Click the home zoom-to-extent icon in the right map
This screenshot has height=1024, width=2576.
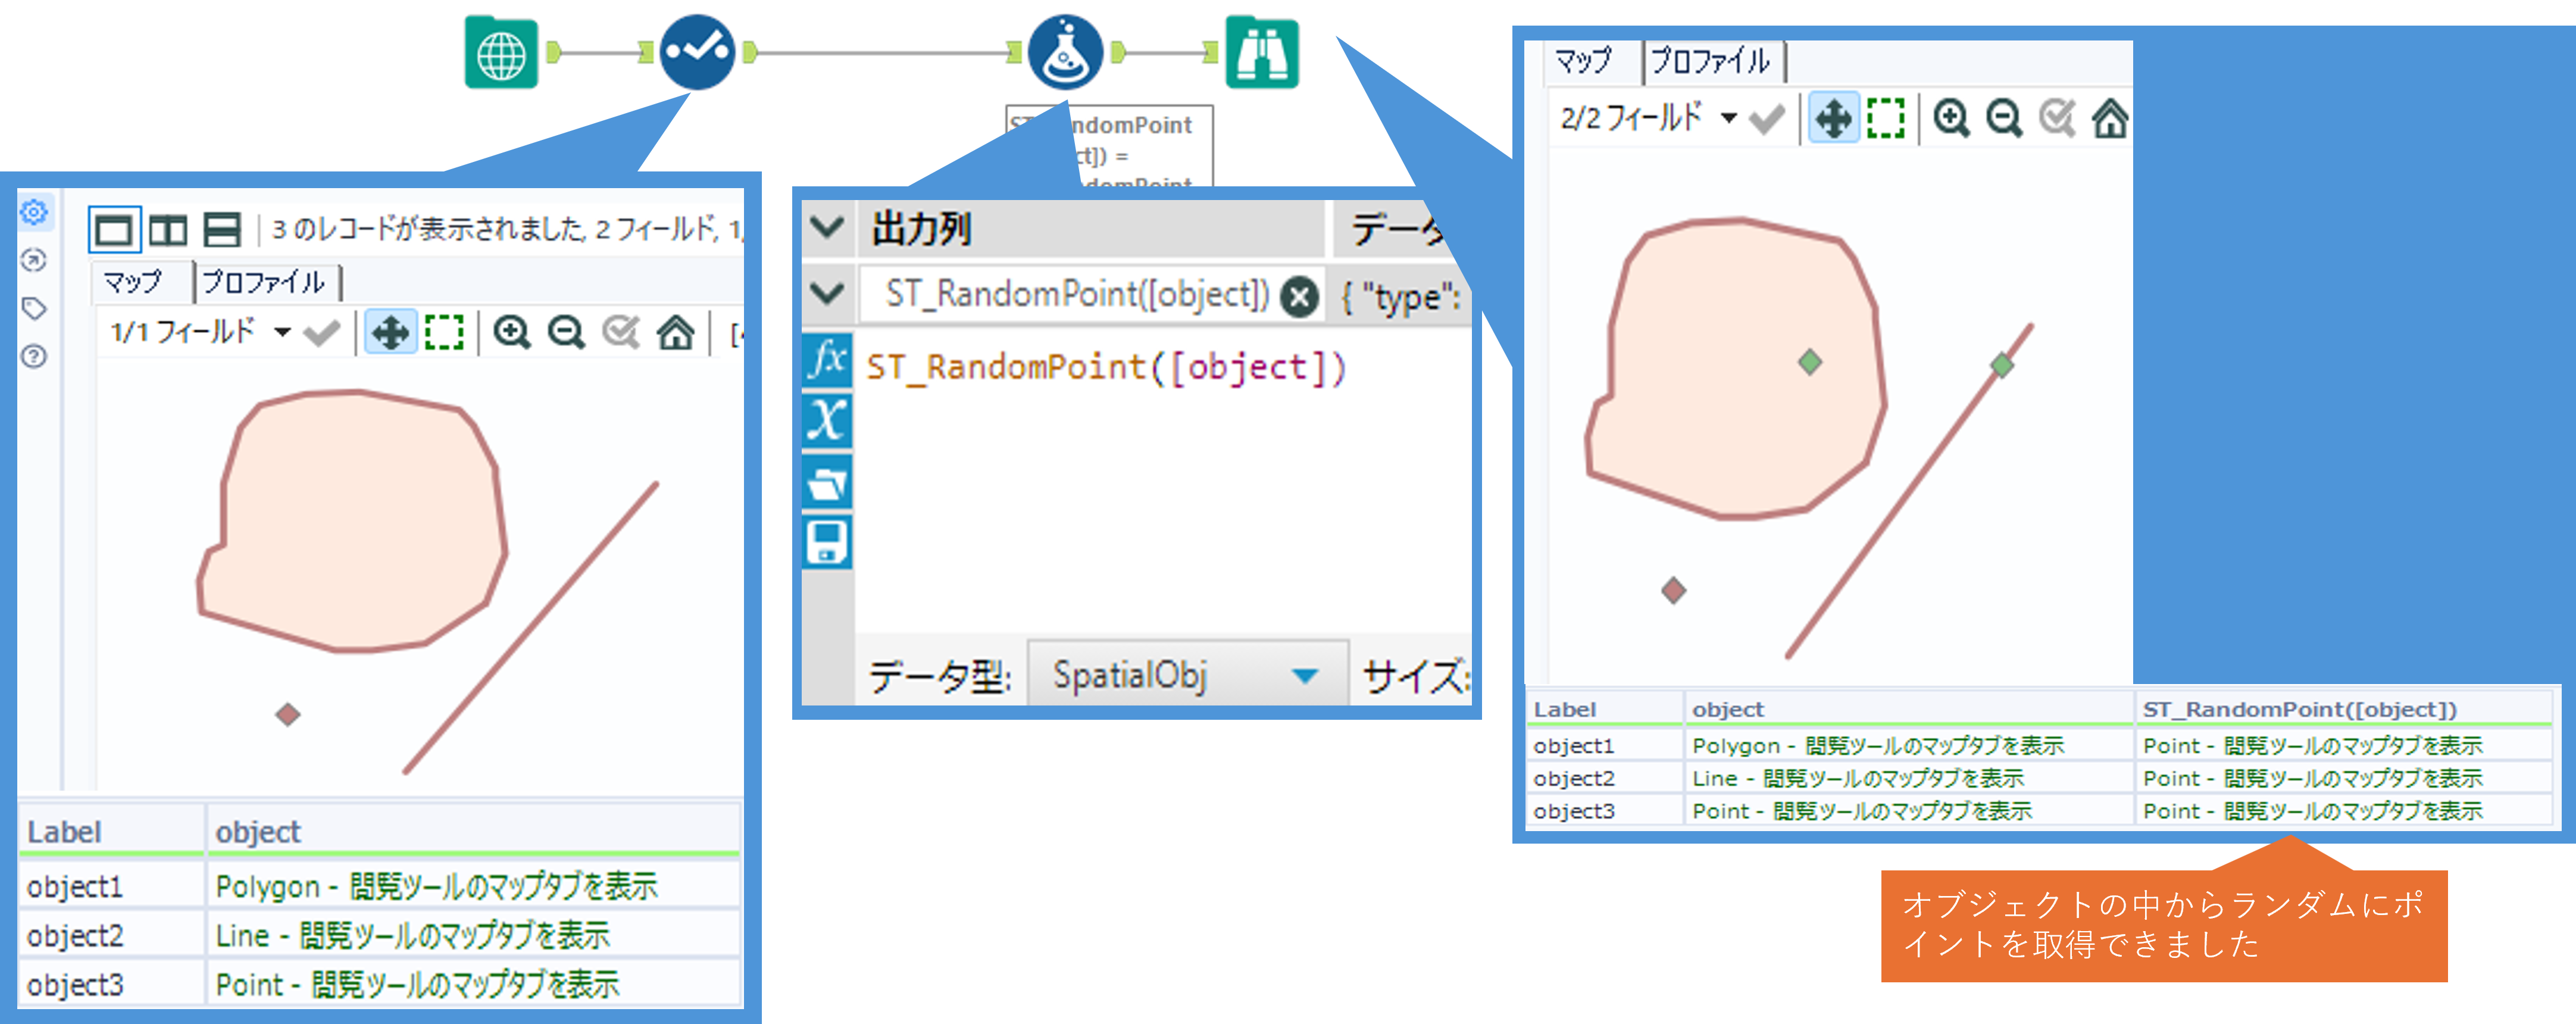point(2110,119)
